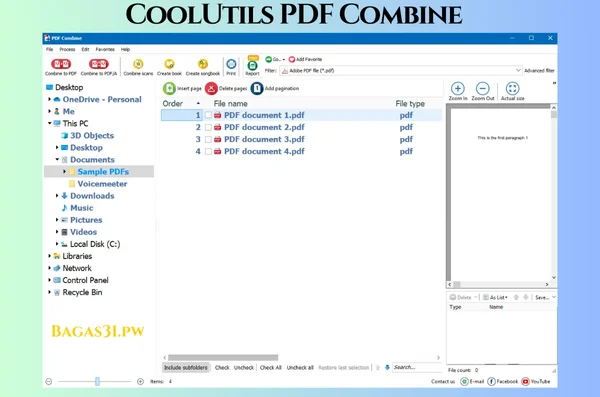This screenshot has height=397, width=600.
Task: Collapse the Documents folder node
Action: [x=57, y=159]
